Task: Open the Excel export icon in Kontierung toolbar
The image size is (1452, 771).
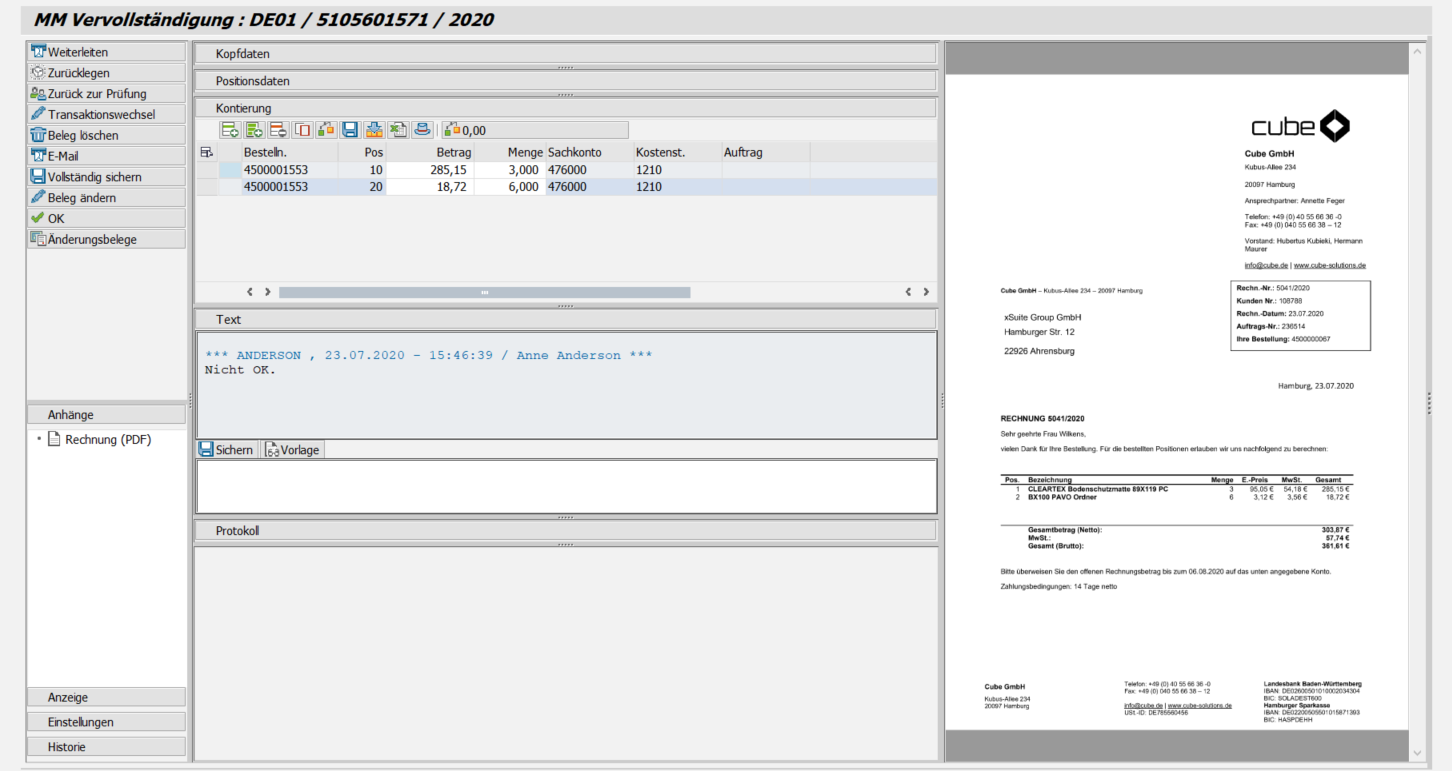Action: 398,129
